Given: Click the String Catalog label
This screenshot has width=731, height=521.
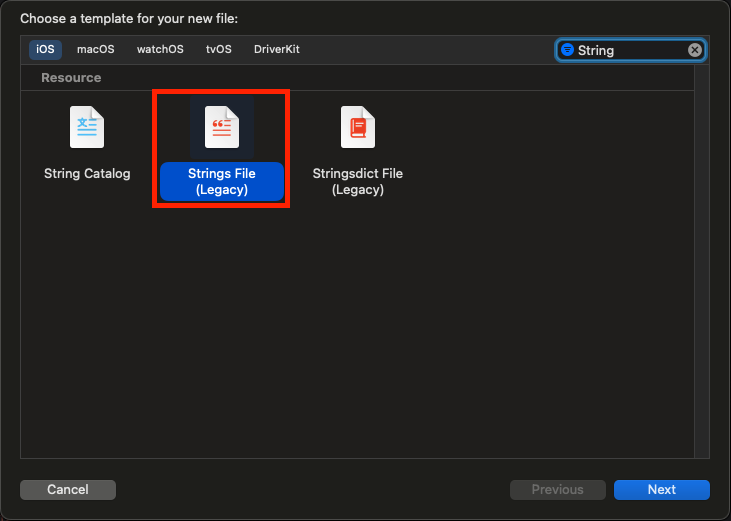Looking at the screenshot, I should pos(87,173).
